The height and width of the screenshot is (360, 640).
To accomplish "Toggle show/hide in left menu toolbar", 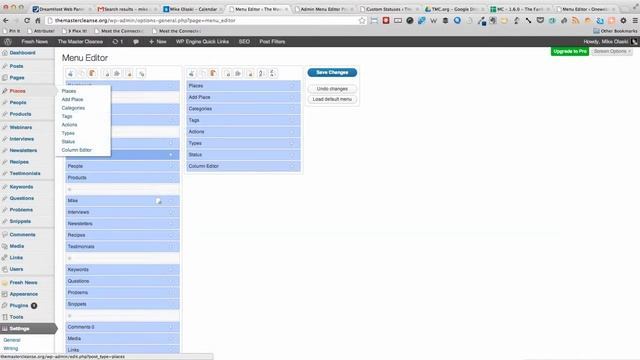I will pyautogui.click(x=117, y=73).
